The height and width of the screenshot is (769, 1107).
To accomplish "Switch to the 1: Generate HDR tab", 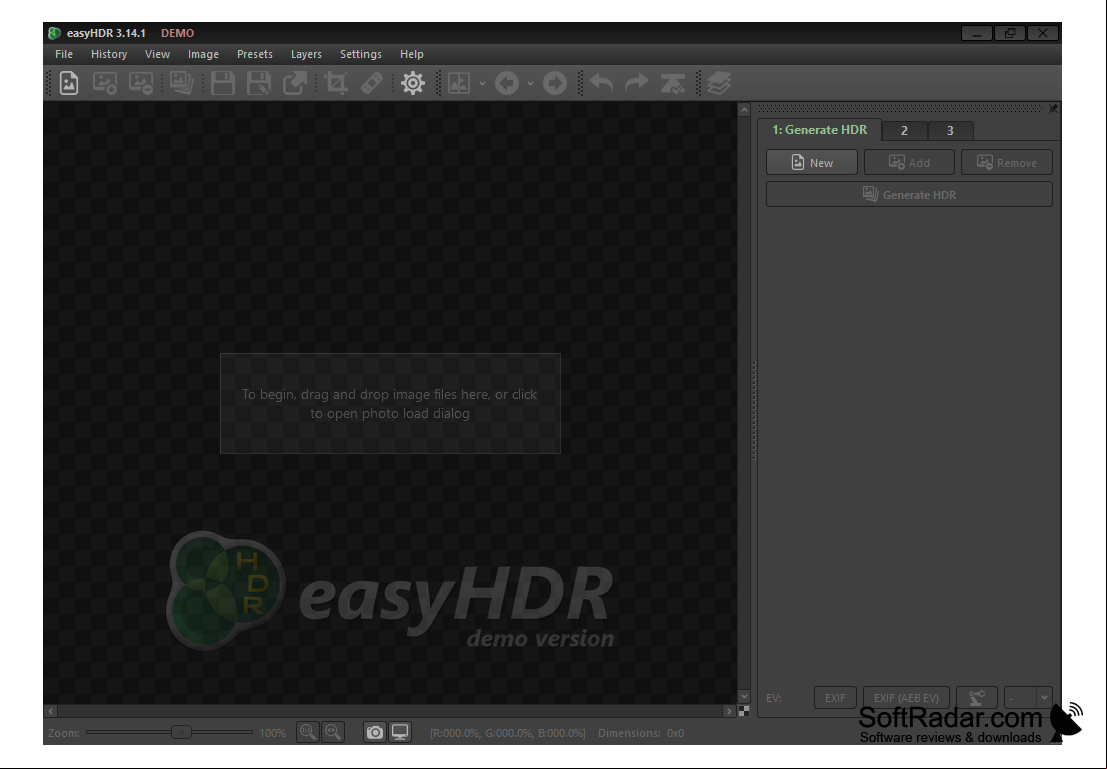I will (x=819, y=130).
